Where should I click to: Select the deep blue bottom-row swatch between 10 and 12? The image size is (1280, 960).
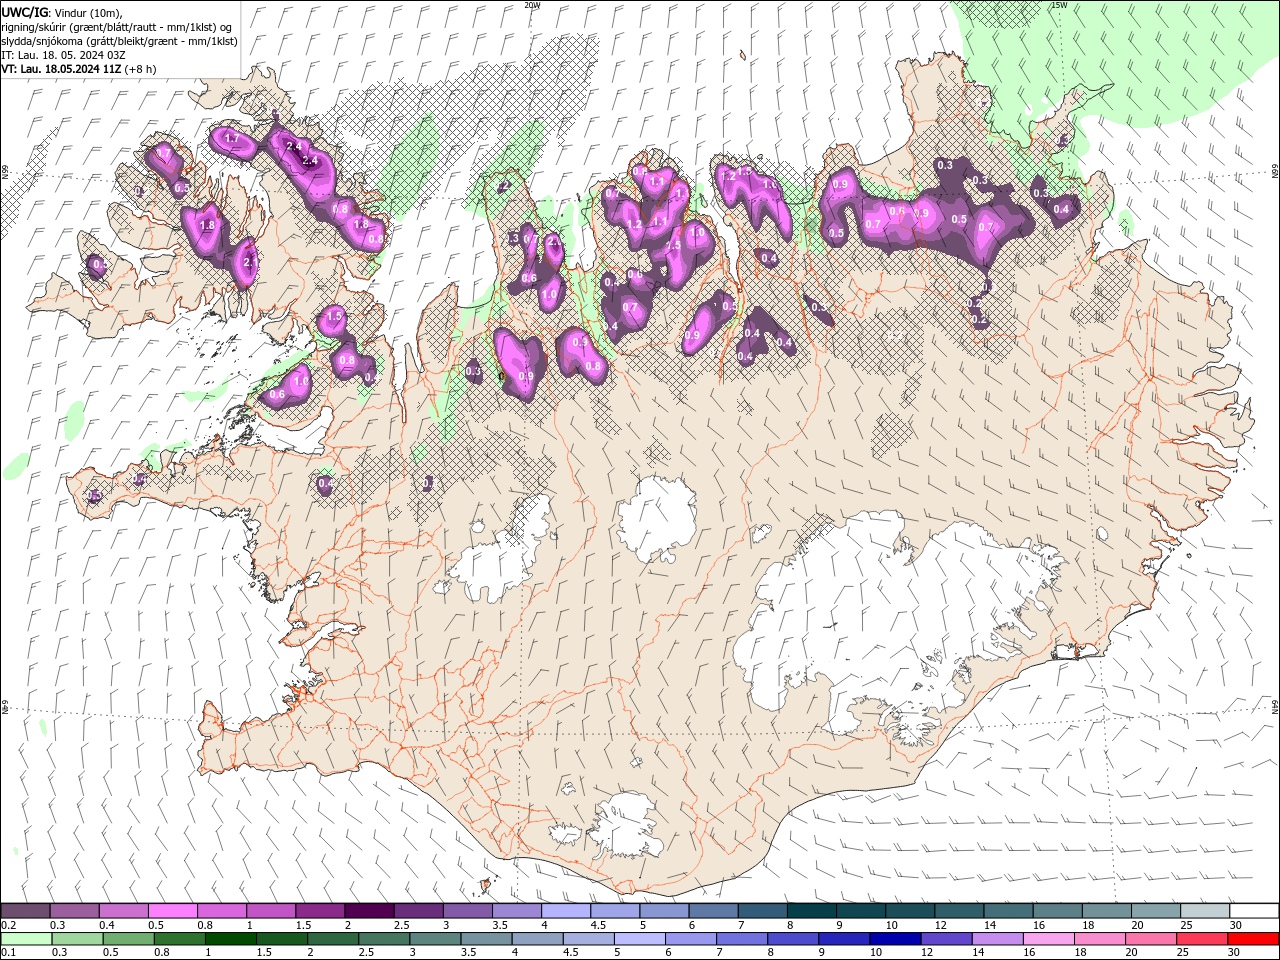[895, 939]
